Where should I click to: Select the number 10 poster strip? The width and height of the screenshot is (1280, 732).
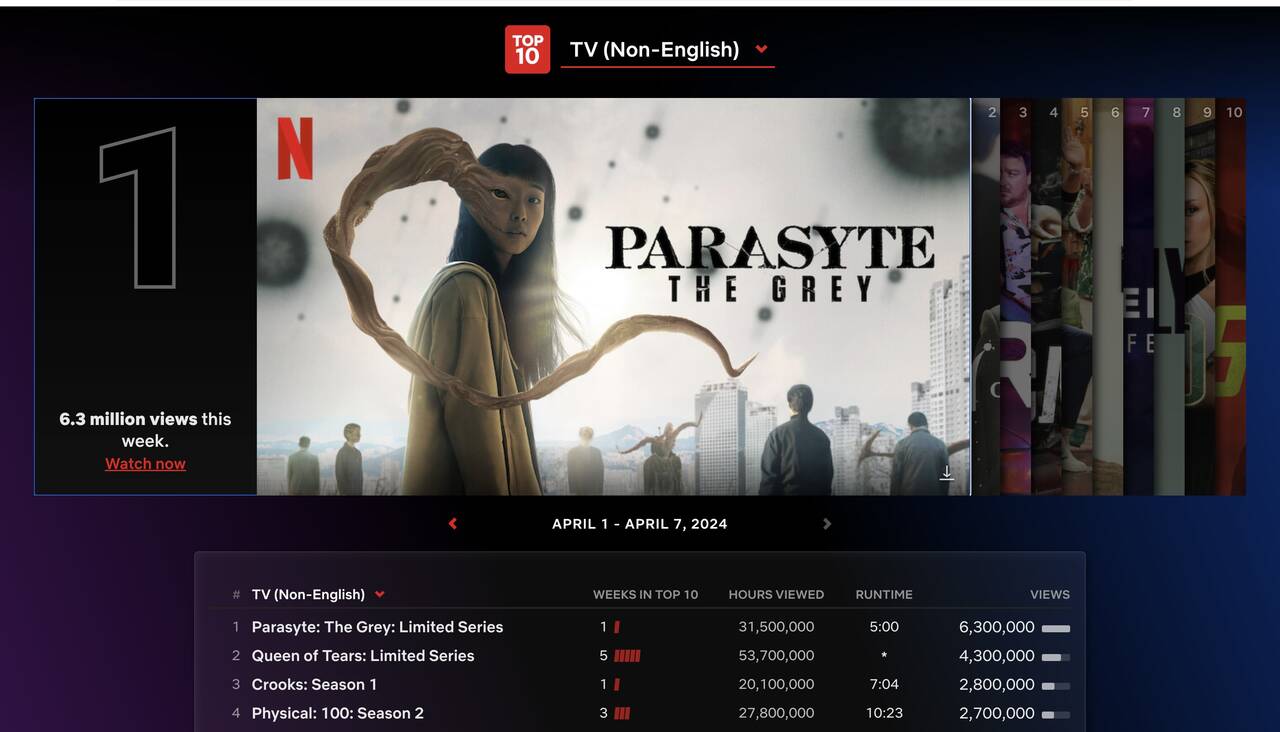(1231, 296)
